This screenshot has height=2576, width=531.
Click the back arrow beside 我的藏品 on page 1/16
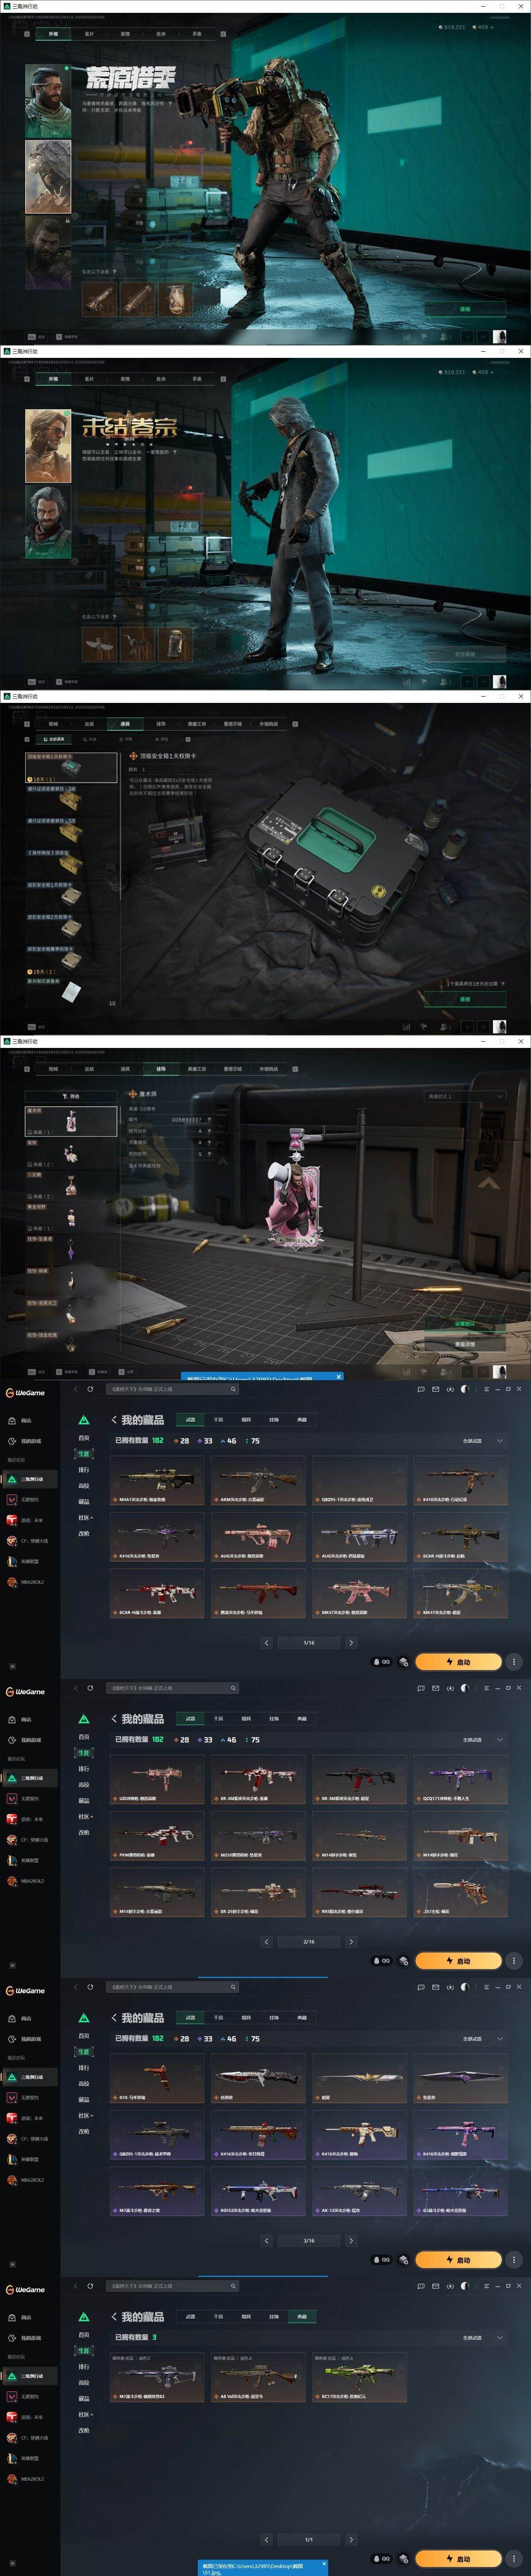114,1420
